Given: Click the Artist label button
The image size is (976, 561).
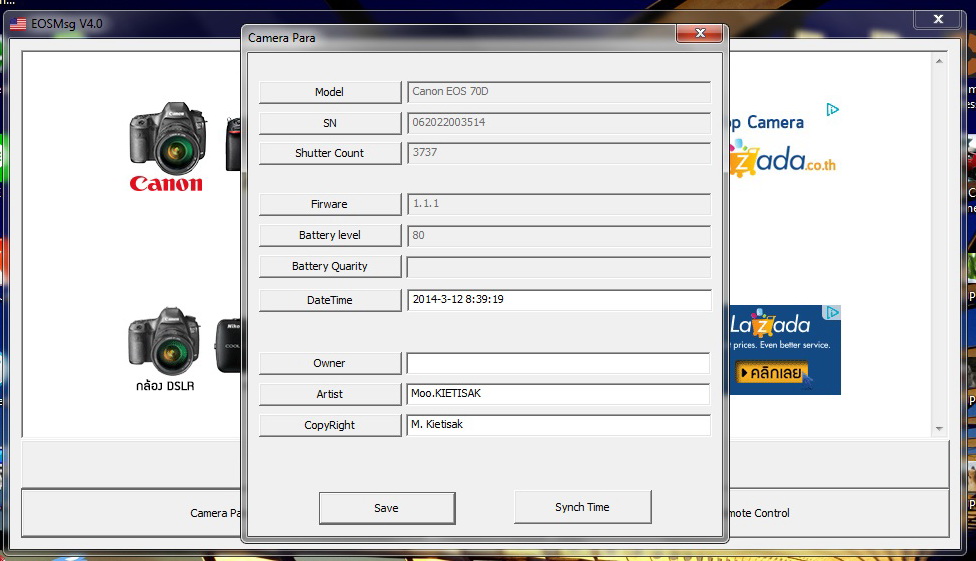Looking at the screenshot, I should coord(329,394).
